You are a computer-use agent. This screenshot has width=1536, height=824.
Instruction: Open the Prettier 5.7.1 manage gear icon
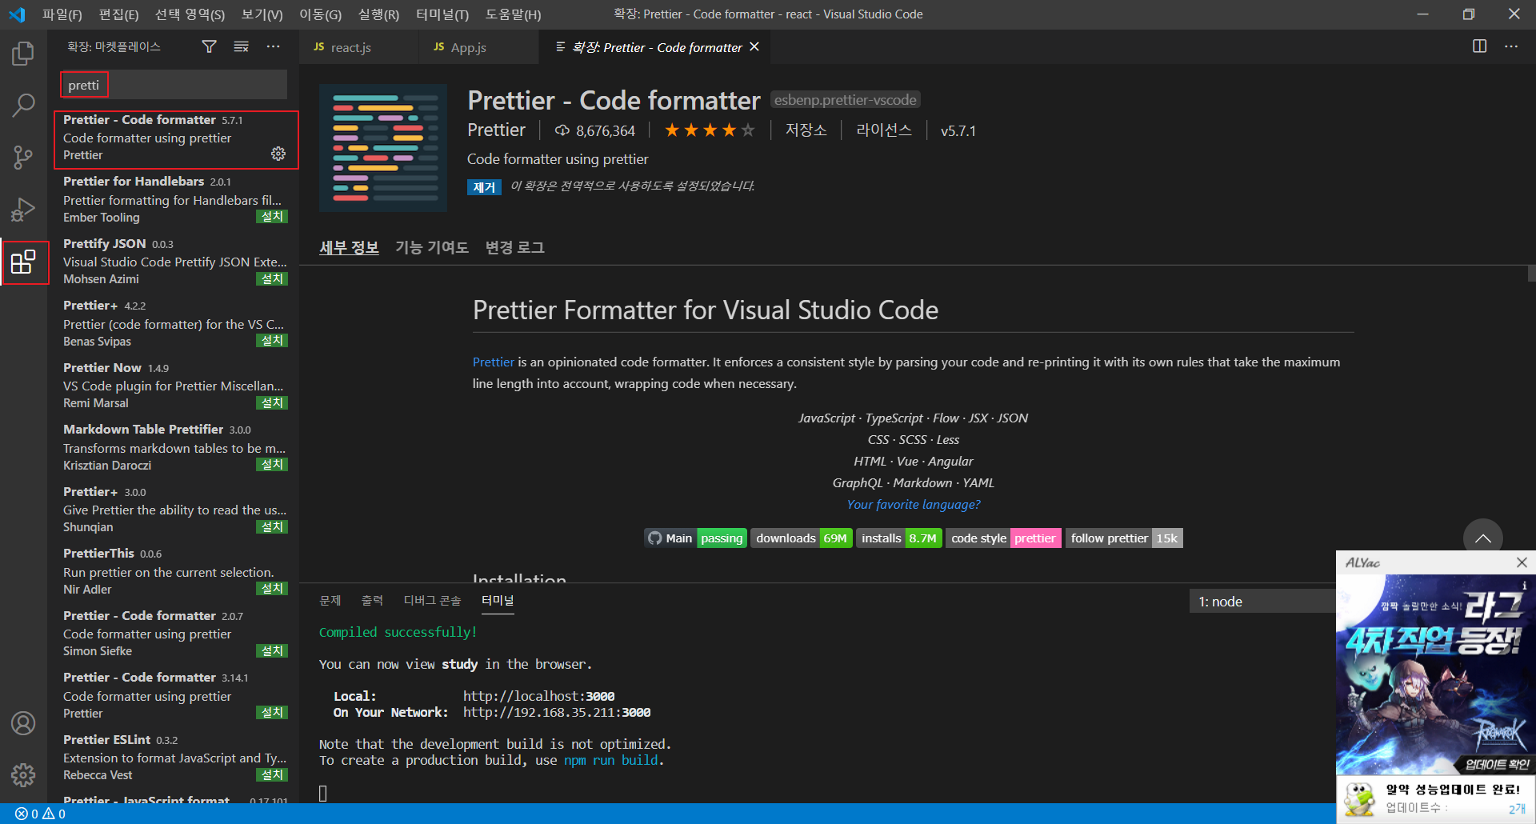(278, 154)
